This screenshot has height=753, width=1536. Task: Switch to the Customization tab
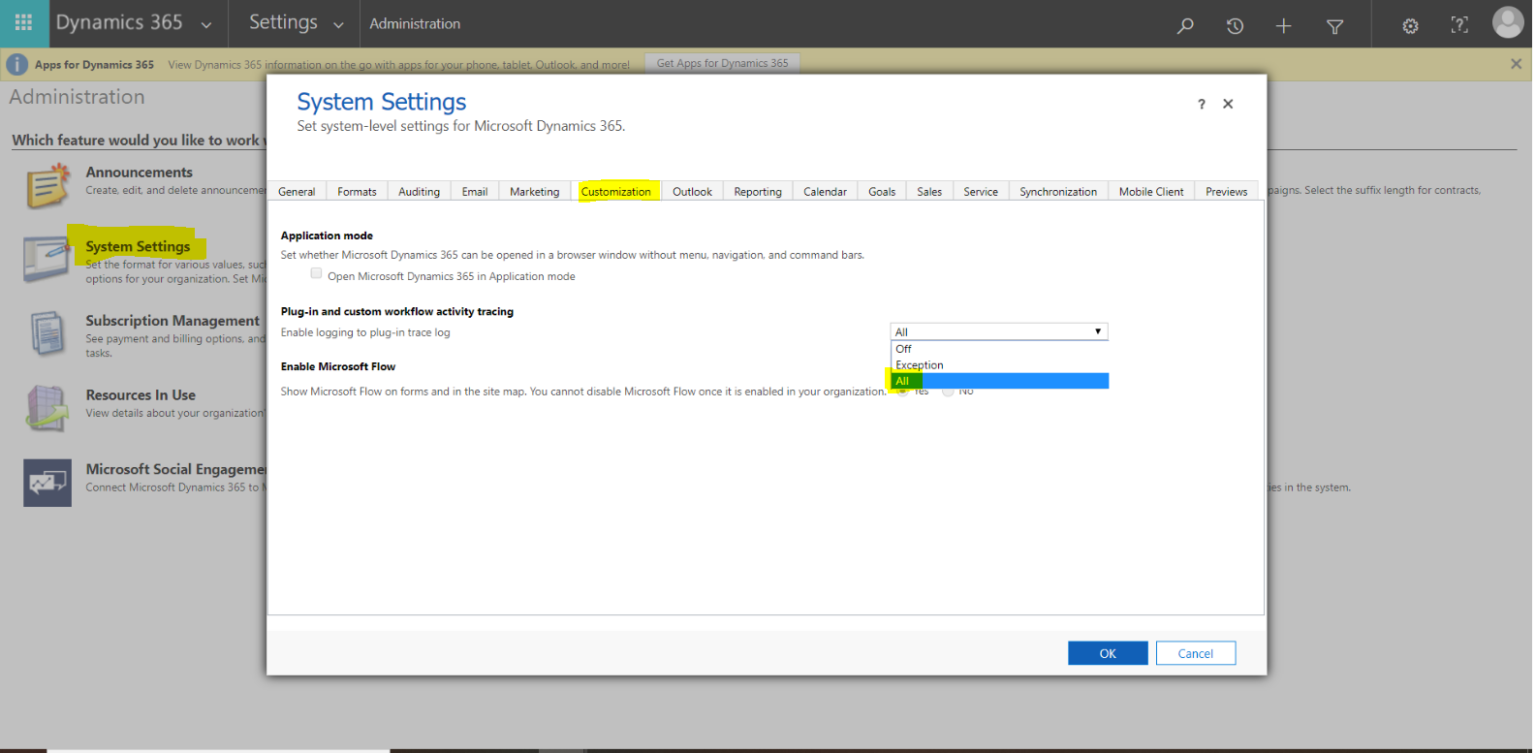tap(616, 191)
